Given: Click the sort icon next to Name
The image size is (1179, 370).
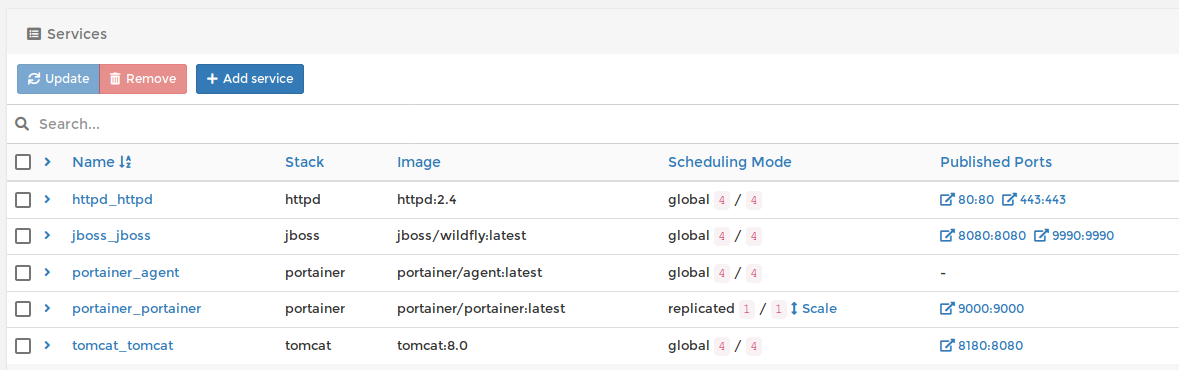Looking at the screenshot, I should coord(125,162).
